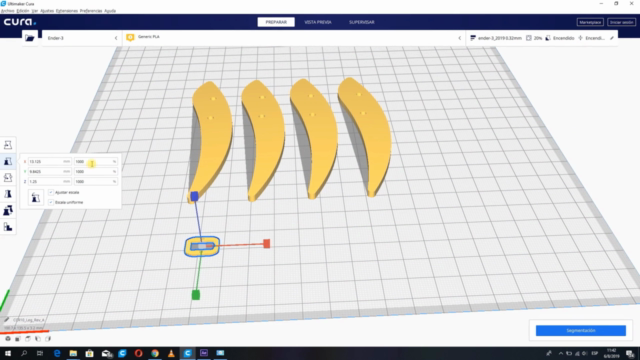Image resolution: width=640 pixels, height=360 pixels.
Task: Click the Y scale percent field
Action: click(x=96, y=171)
